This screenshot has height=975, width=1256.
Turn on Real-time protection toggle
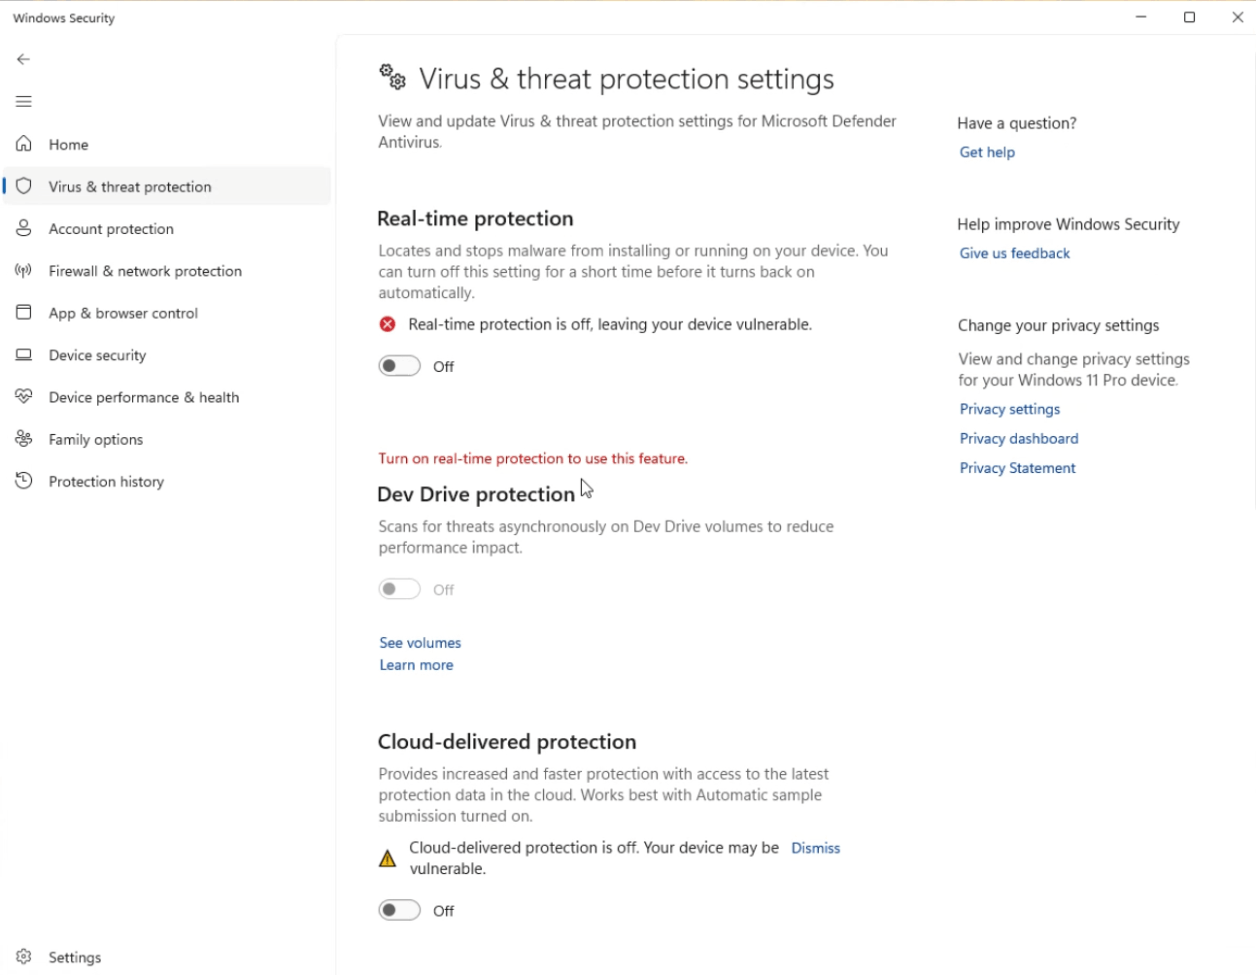click(x=399, y=366)
